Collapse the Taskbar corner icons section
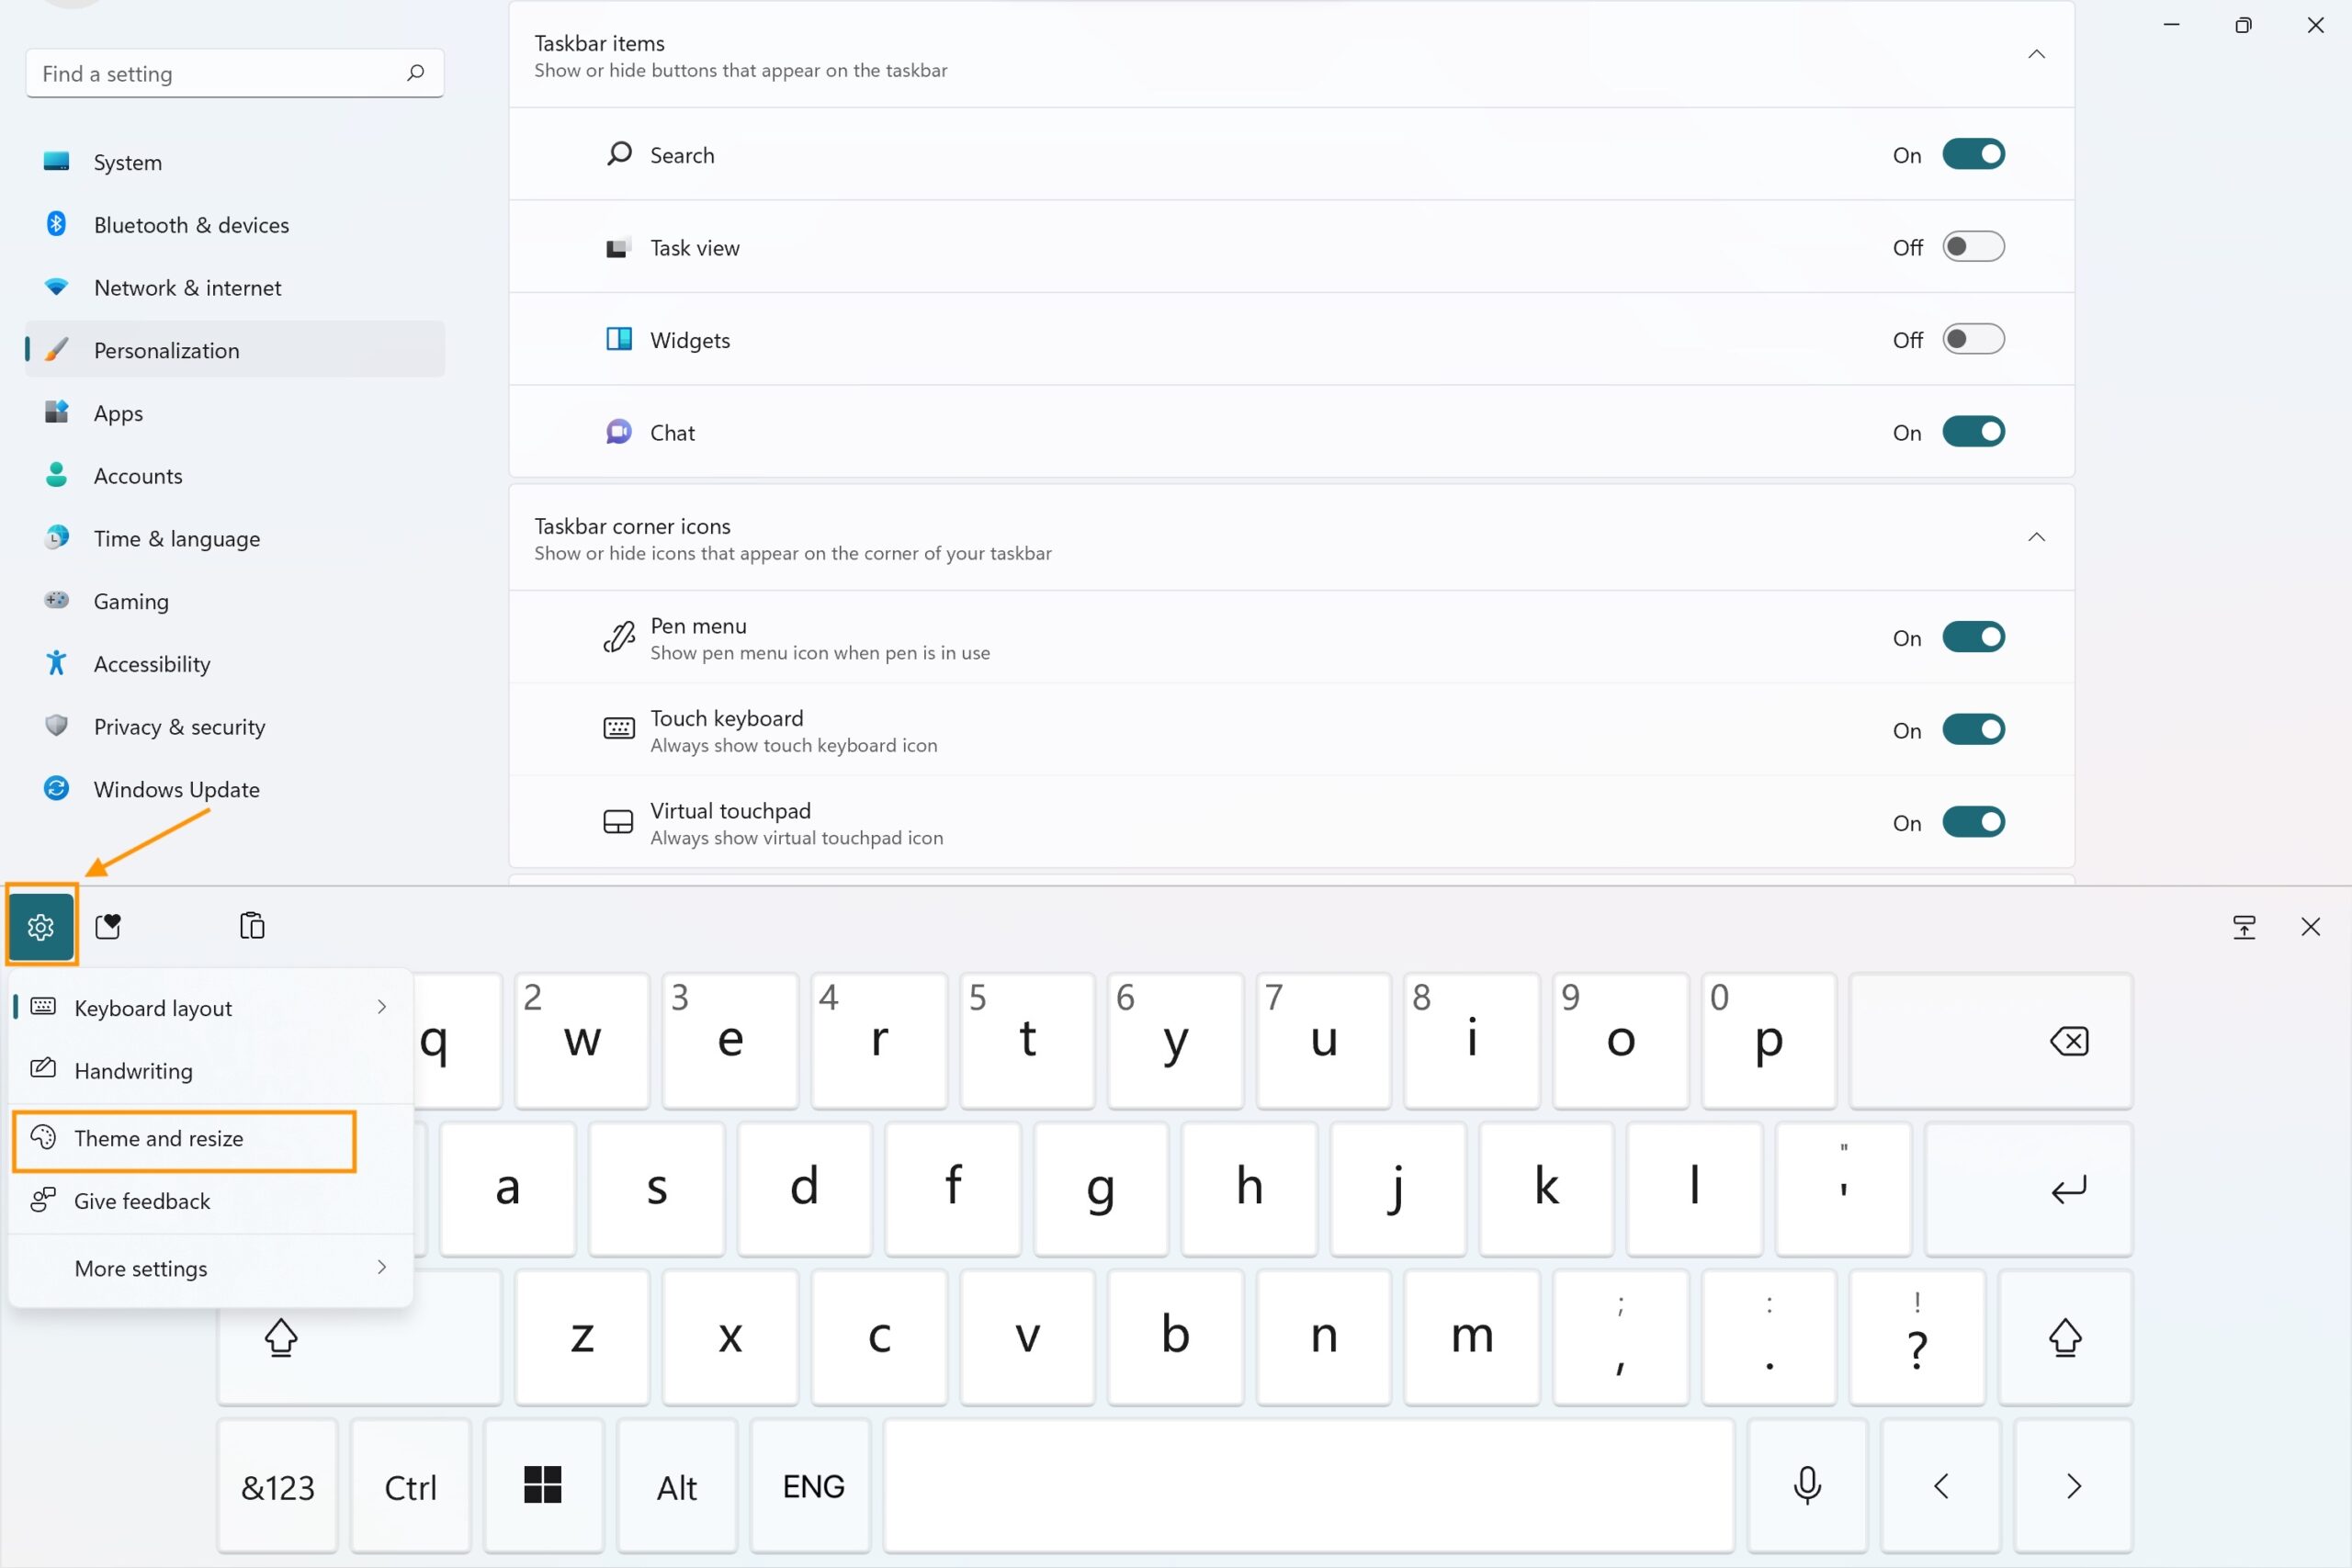The width and height of the screenshot is (2352, 1568). 2035,538
